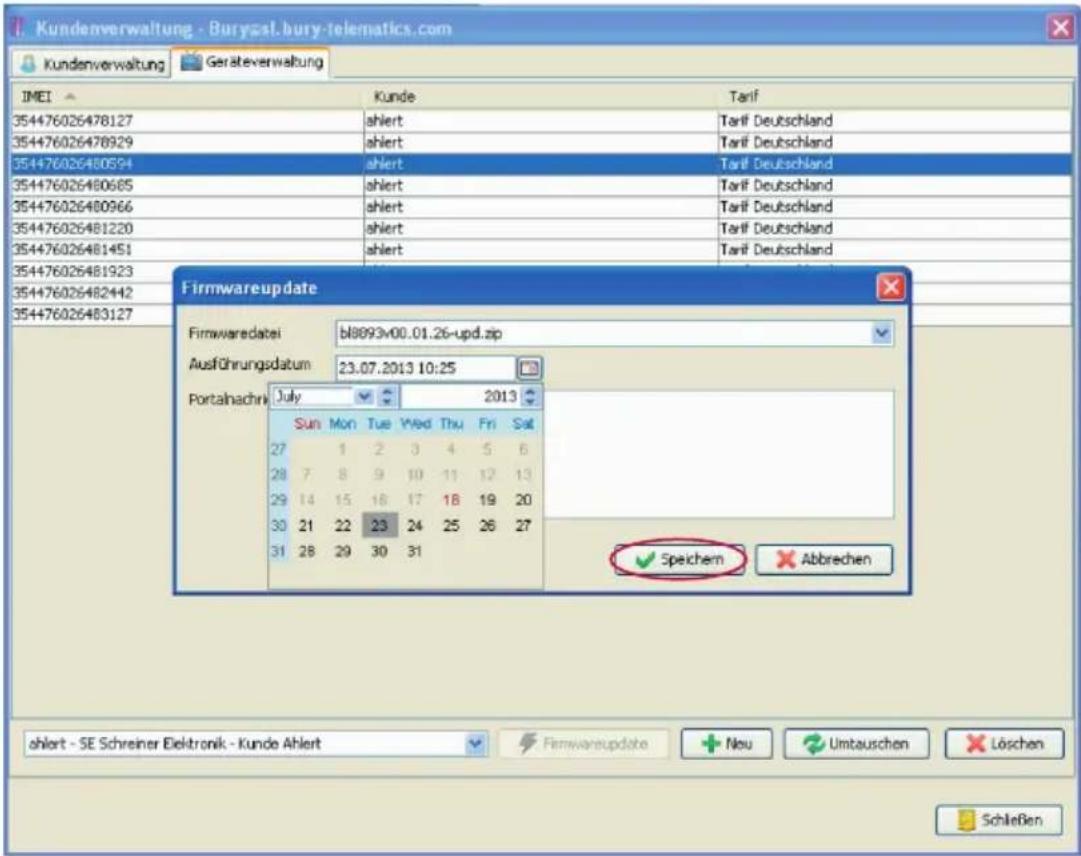Screen dimensions: 1081x856
Task: Save with the Speichern button
Action: 678,559
